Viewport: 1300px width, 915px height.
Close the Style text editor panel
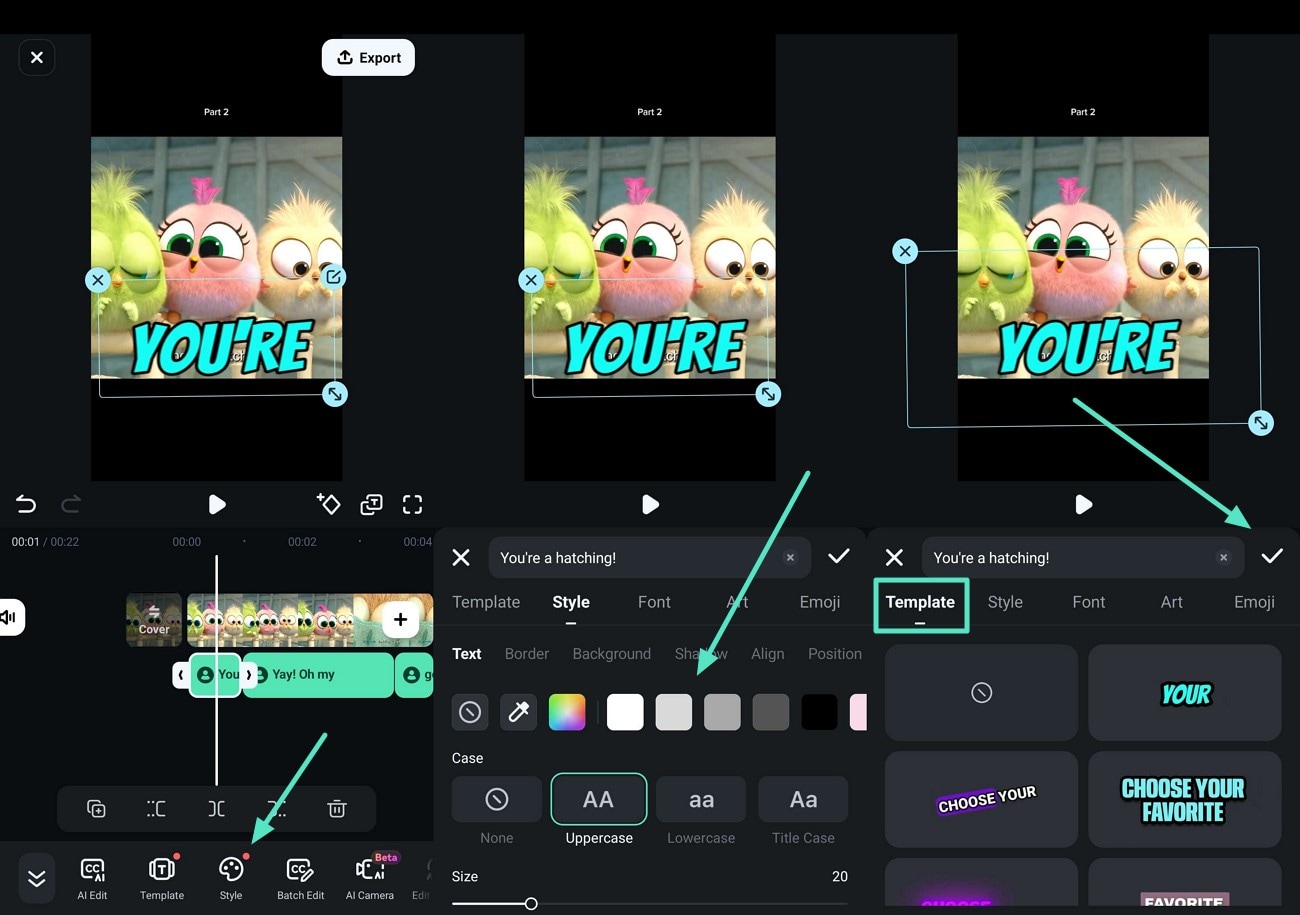point(461,558)
